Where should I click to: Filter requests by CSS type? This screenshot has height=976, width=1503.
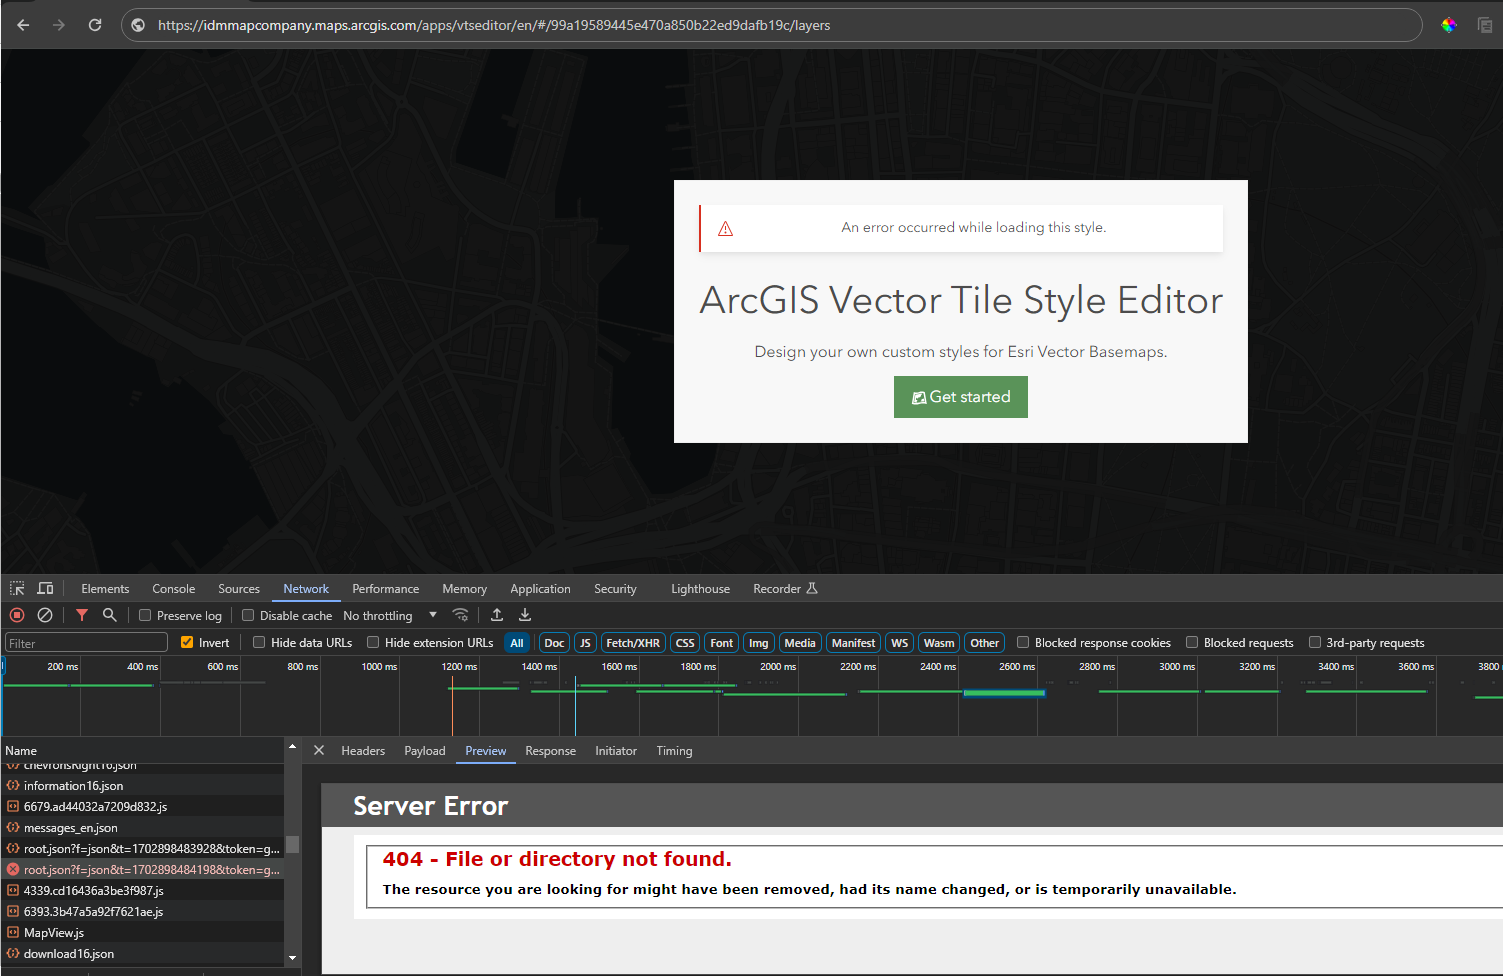[685, 643]
